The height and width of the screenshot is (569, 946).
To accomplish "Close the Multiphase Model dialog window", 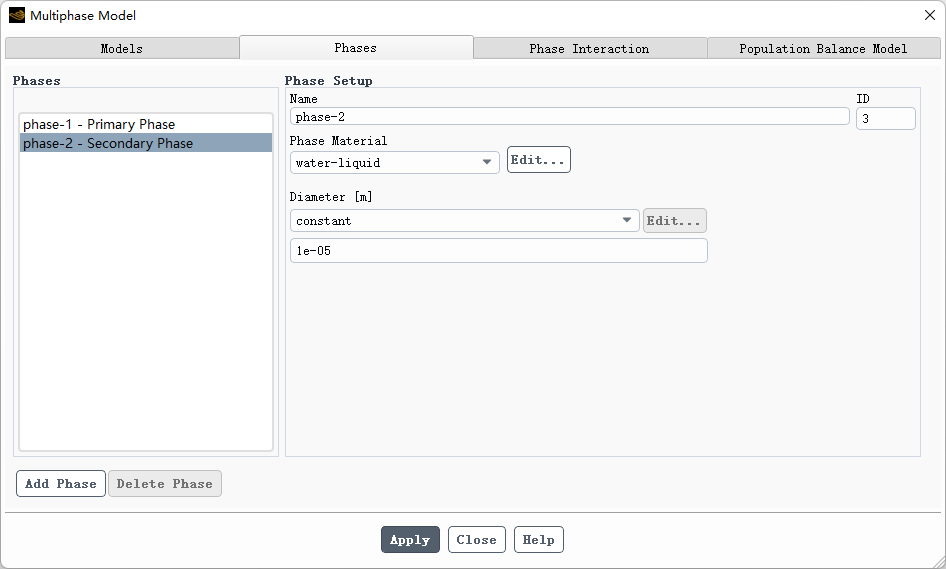I will point(929,15).
